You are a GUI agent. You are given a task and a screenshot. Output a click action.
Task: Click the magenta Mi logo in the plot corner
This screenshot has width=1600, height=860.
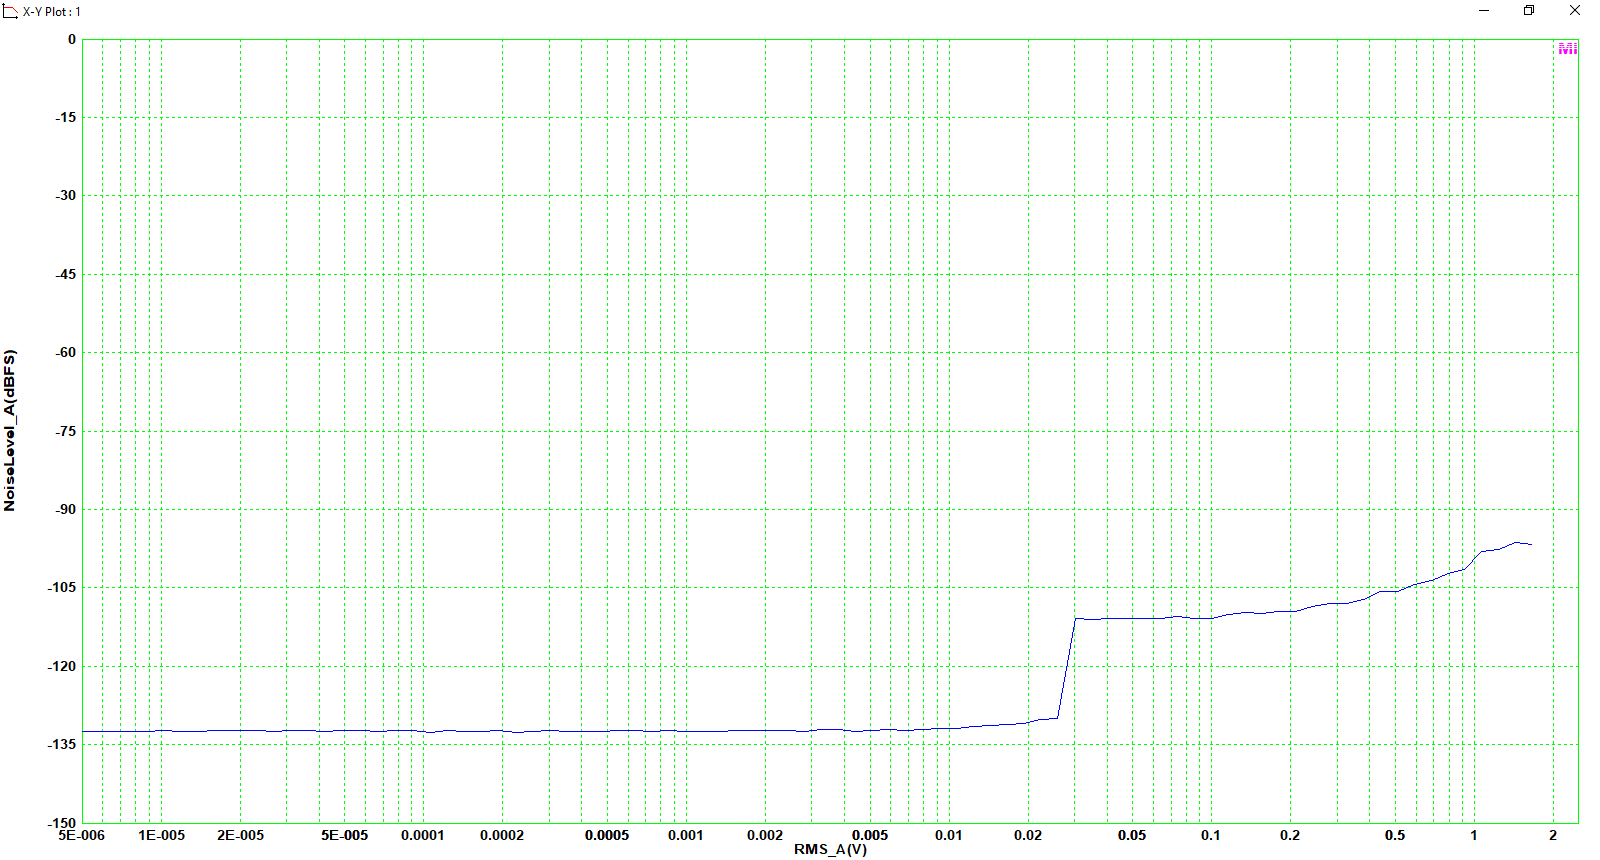pos(1567,49)
